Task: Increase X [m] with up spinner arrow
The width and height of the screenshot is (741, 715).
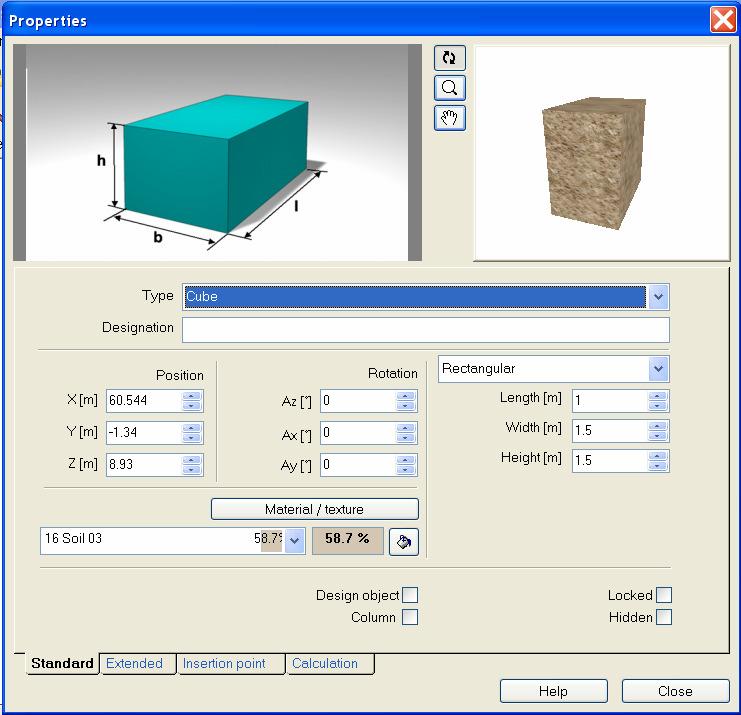Action: pos(192,396)
